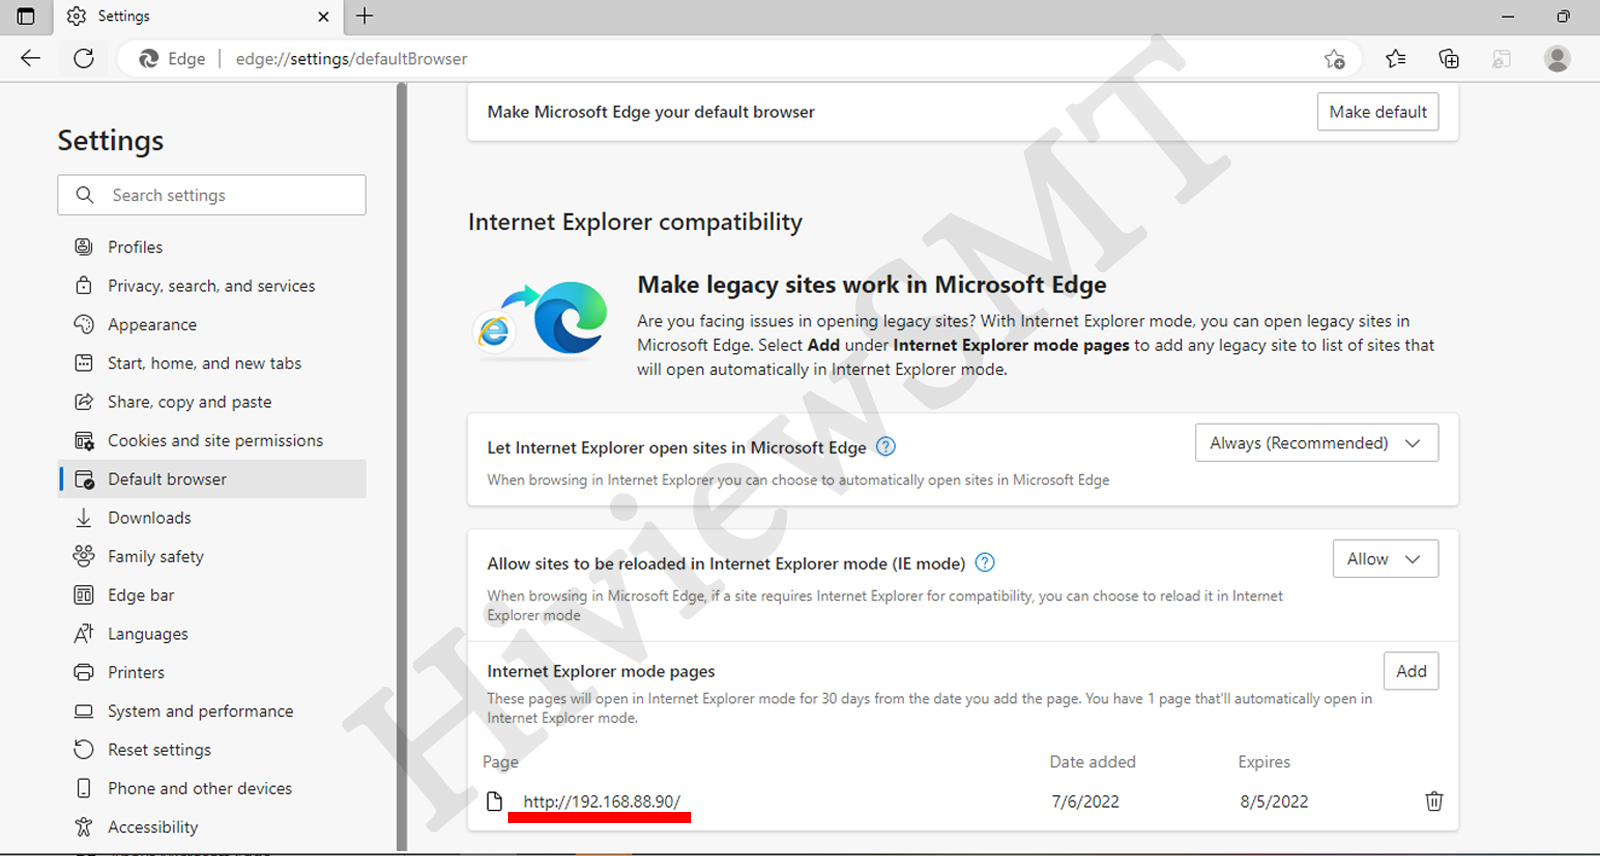Expand the Allow dropdown for IE mode
The image size is (1600, 856).
tap(1385, 559)
